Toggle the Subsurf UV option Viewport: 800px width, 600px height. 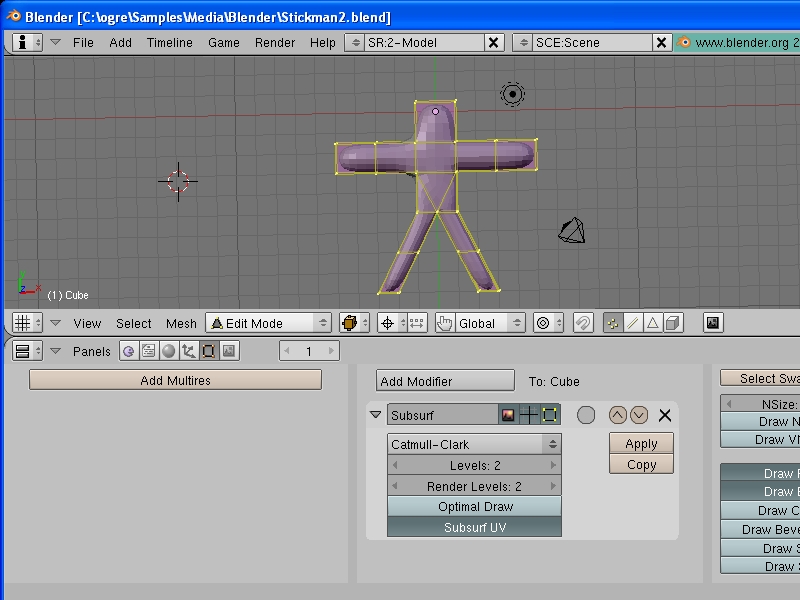pyautogui.click(x=474, y=527)
